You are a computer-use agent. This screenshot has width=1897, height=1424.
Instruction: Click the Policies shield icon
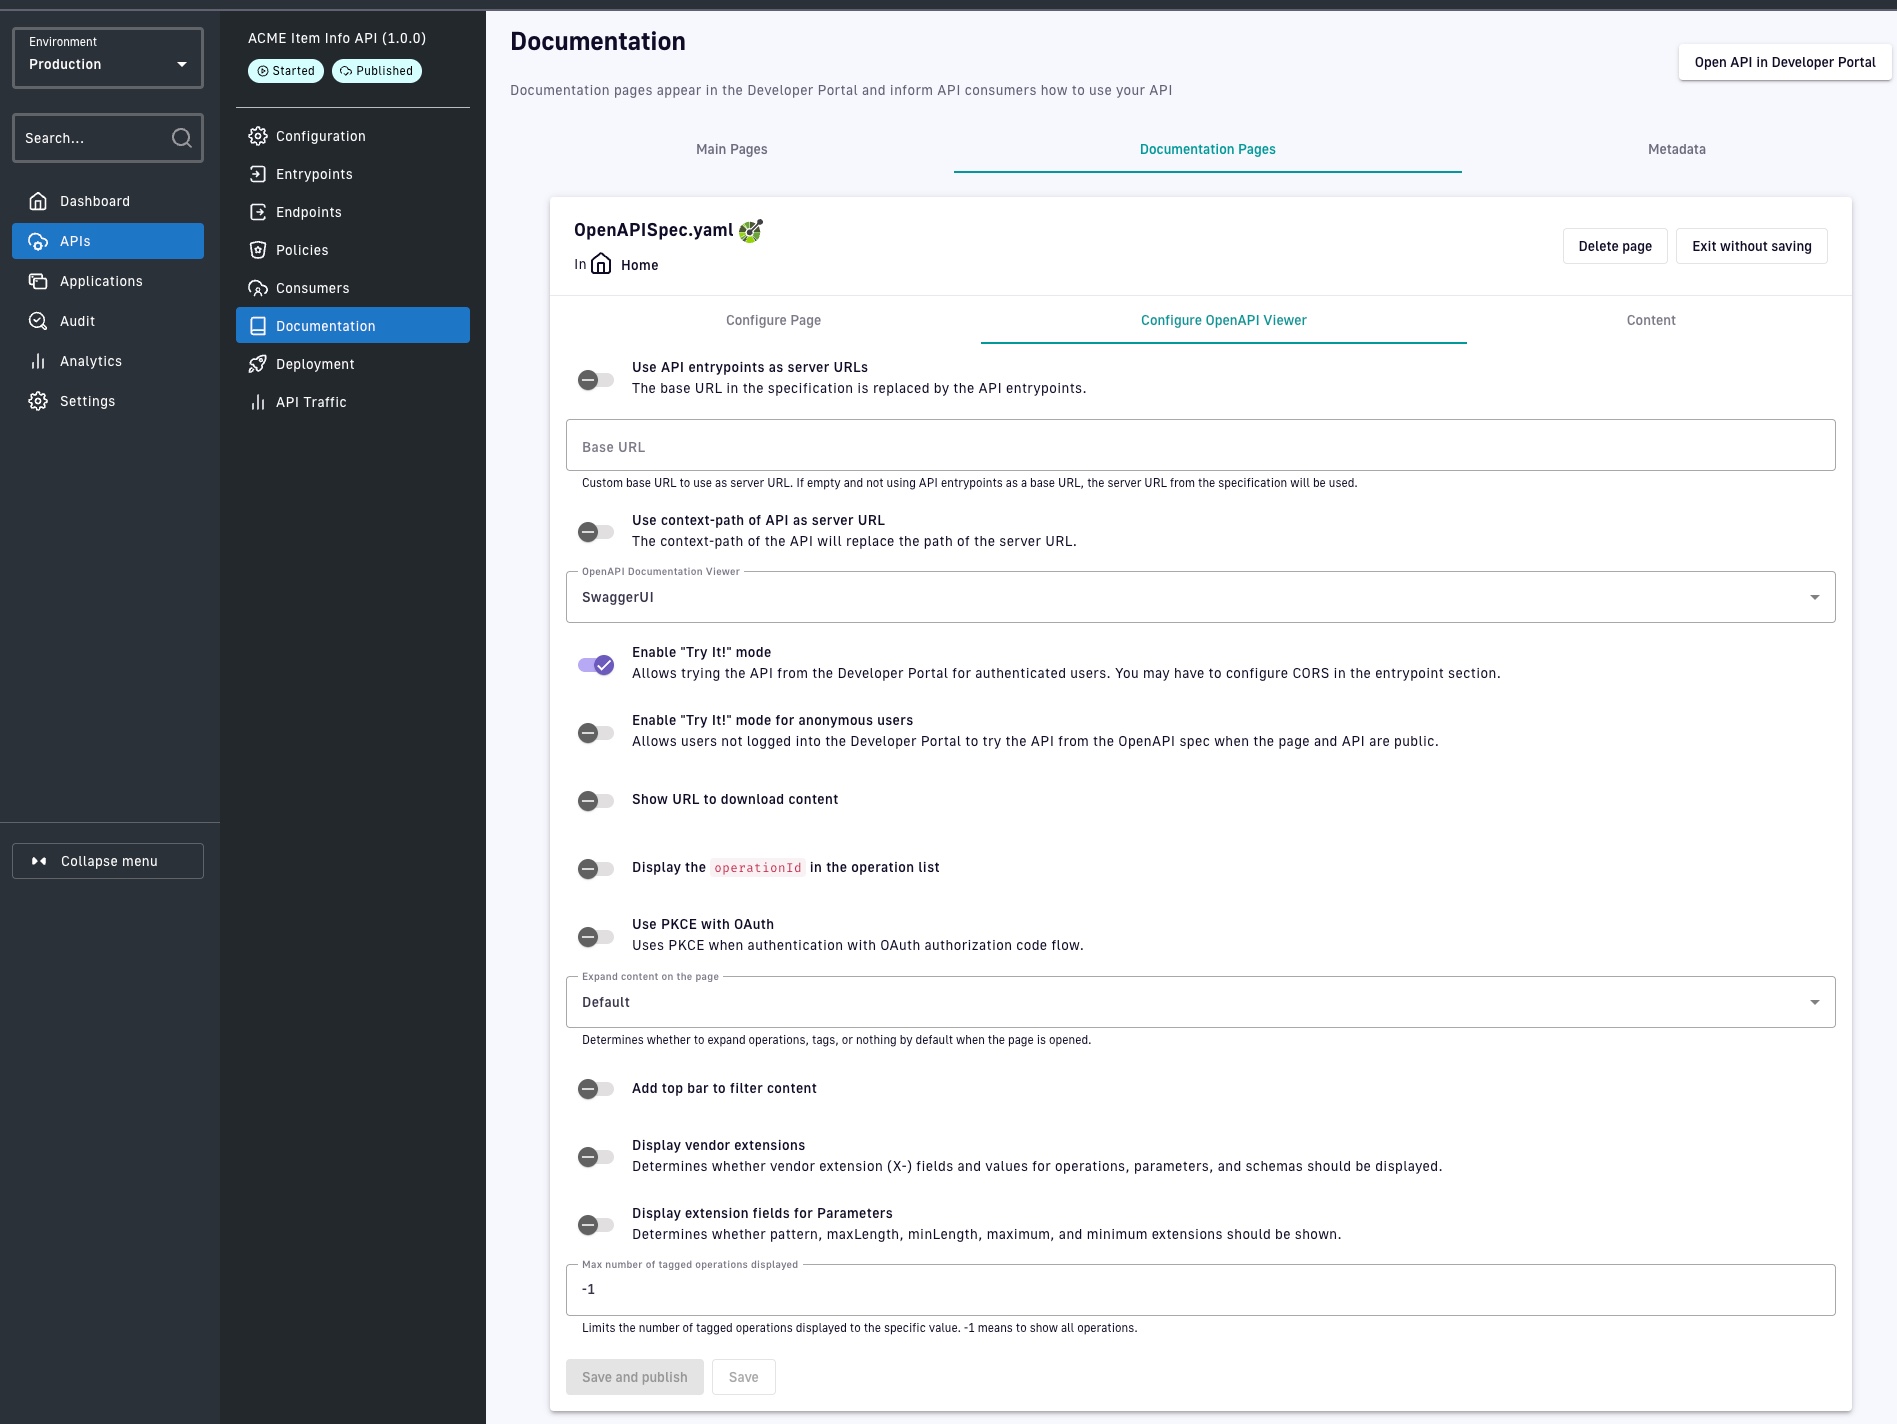(x=258, y=250)
